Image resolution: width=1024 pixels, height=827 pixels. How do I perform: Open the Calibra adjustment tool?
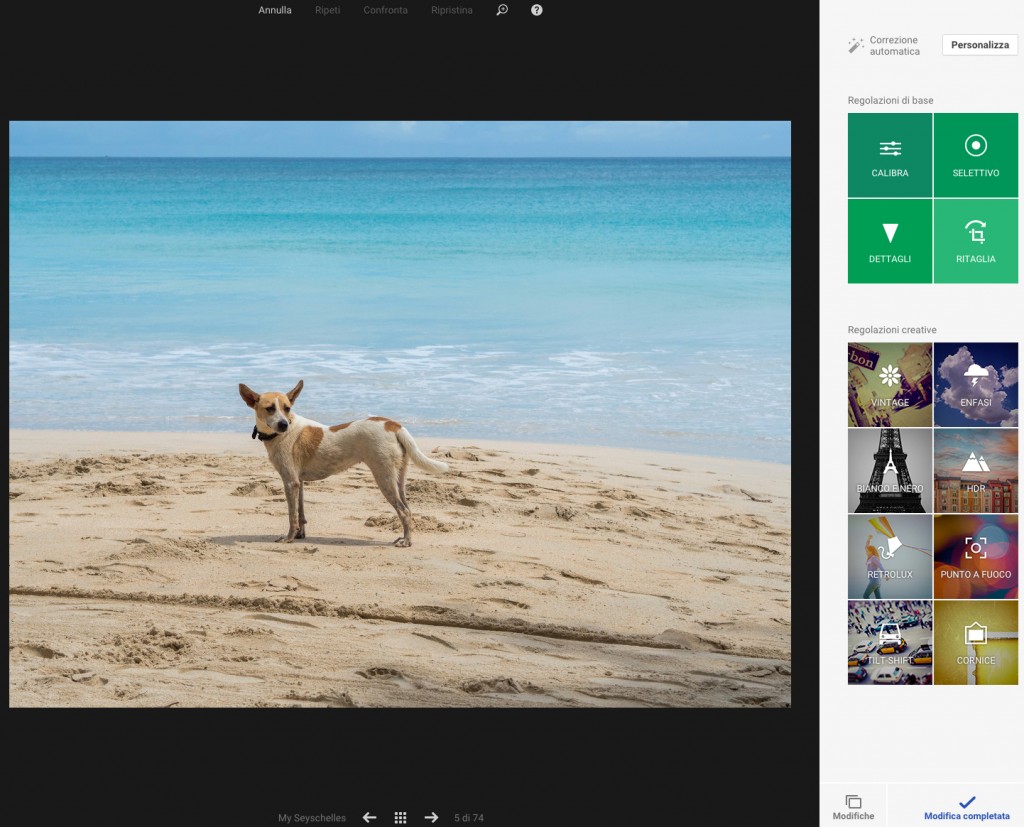889,155
